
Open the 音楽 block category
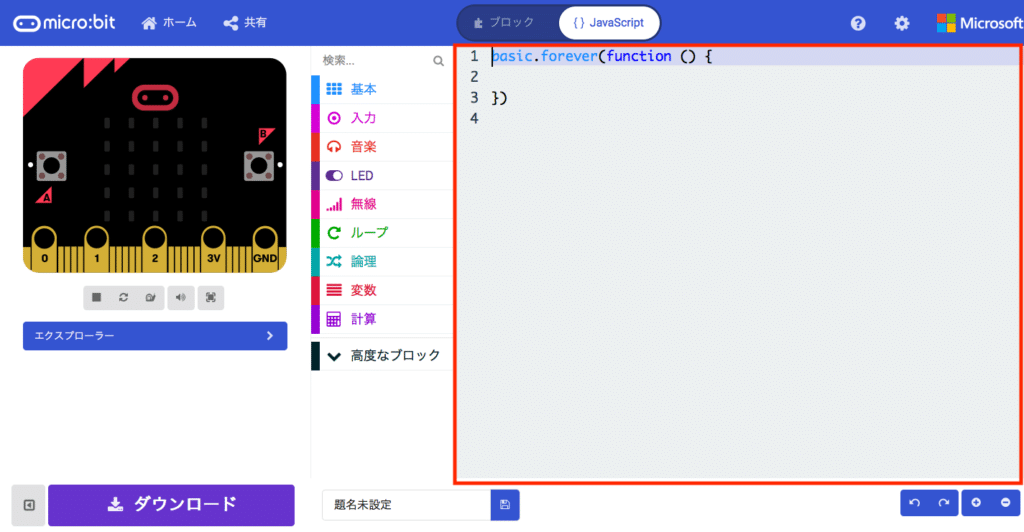[x=382, y=147]
